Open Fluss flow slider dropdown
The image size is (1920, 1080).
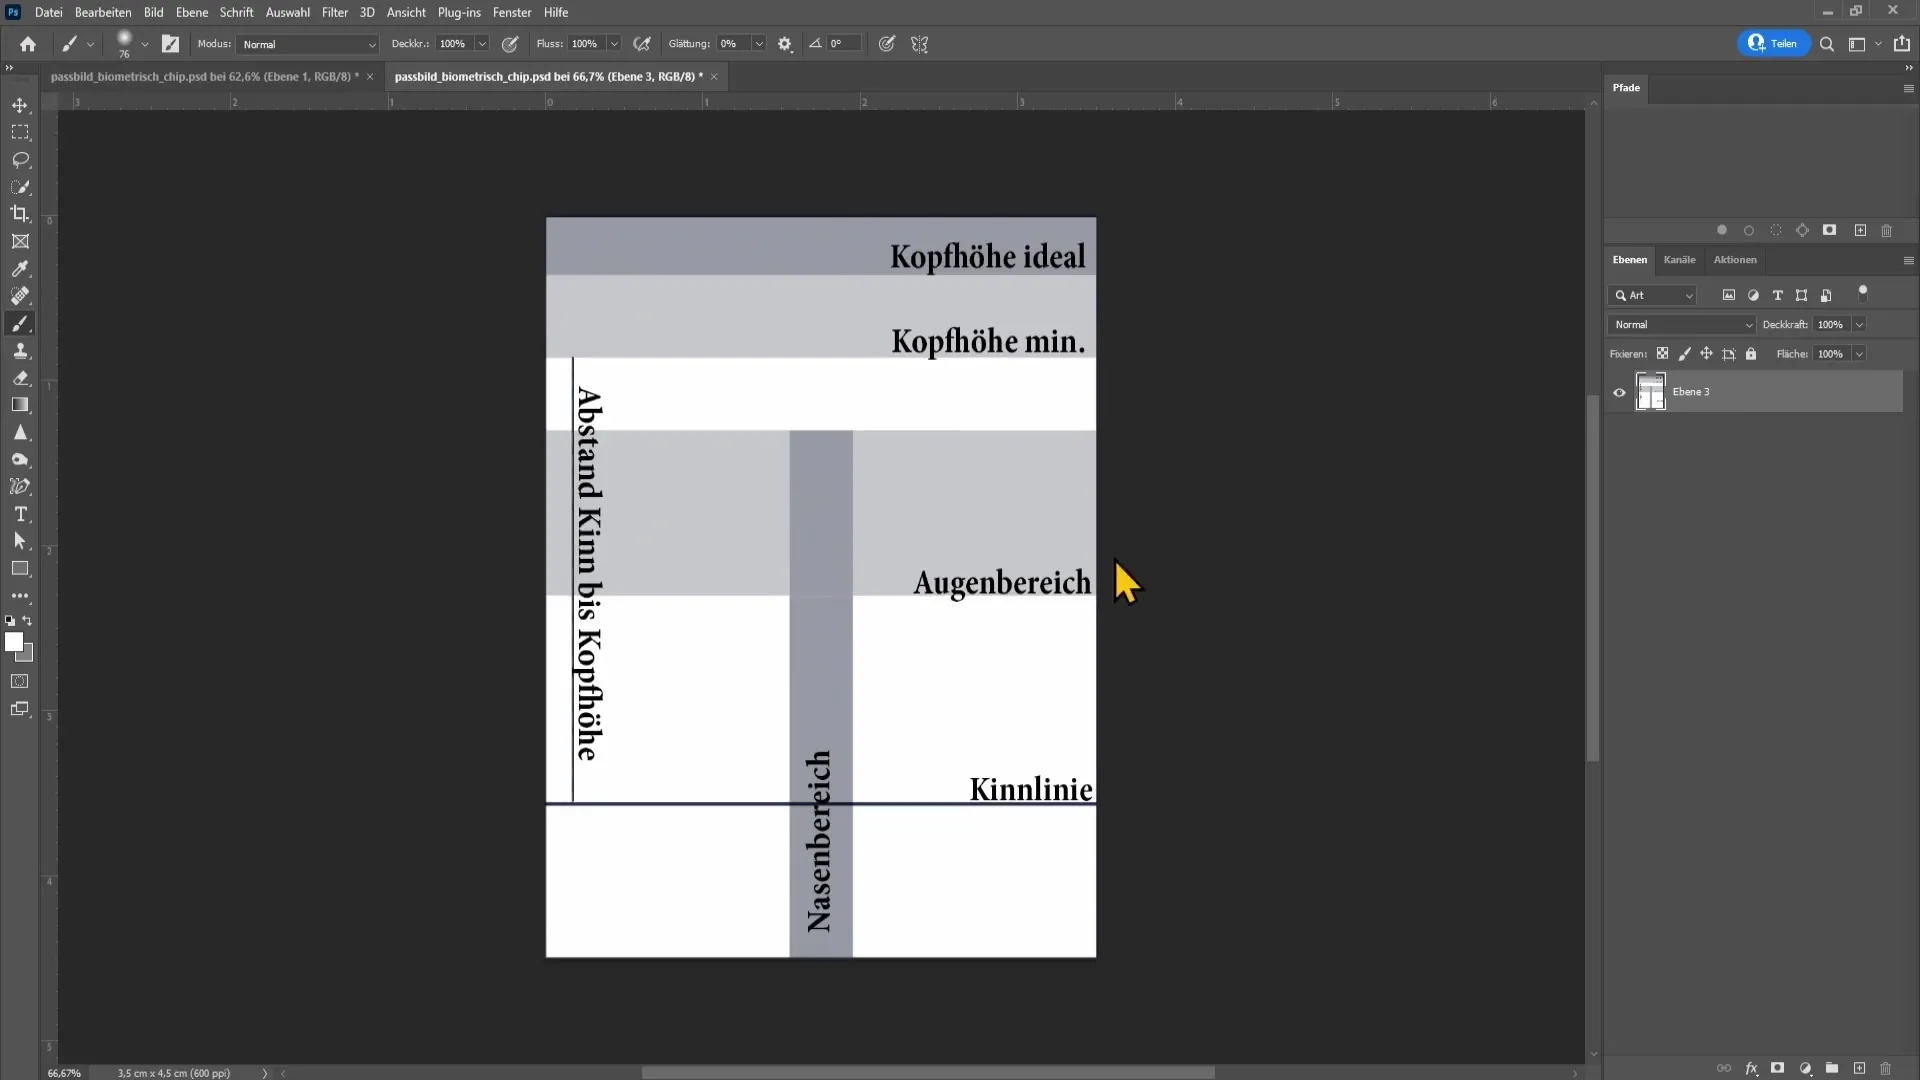point(614,44)
